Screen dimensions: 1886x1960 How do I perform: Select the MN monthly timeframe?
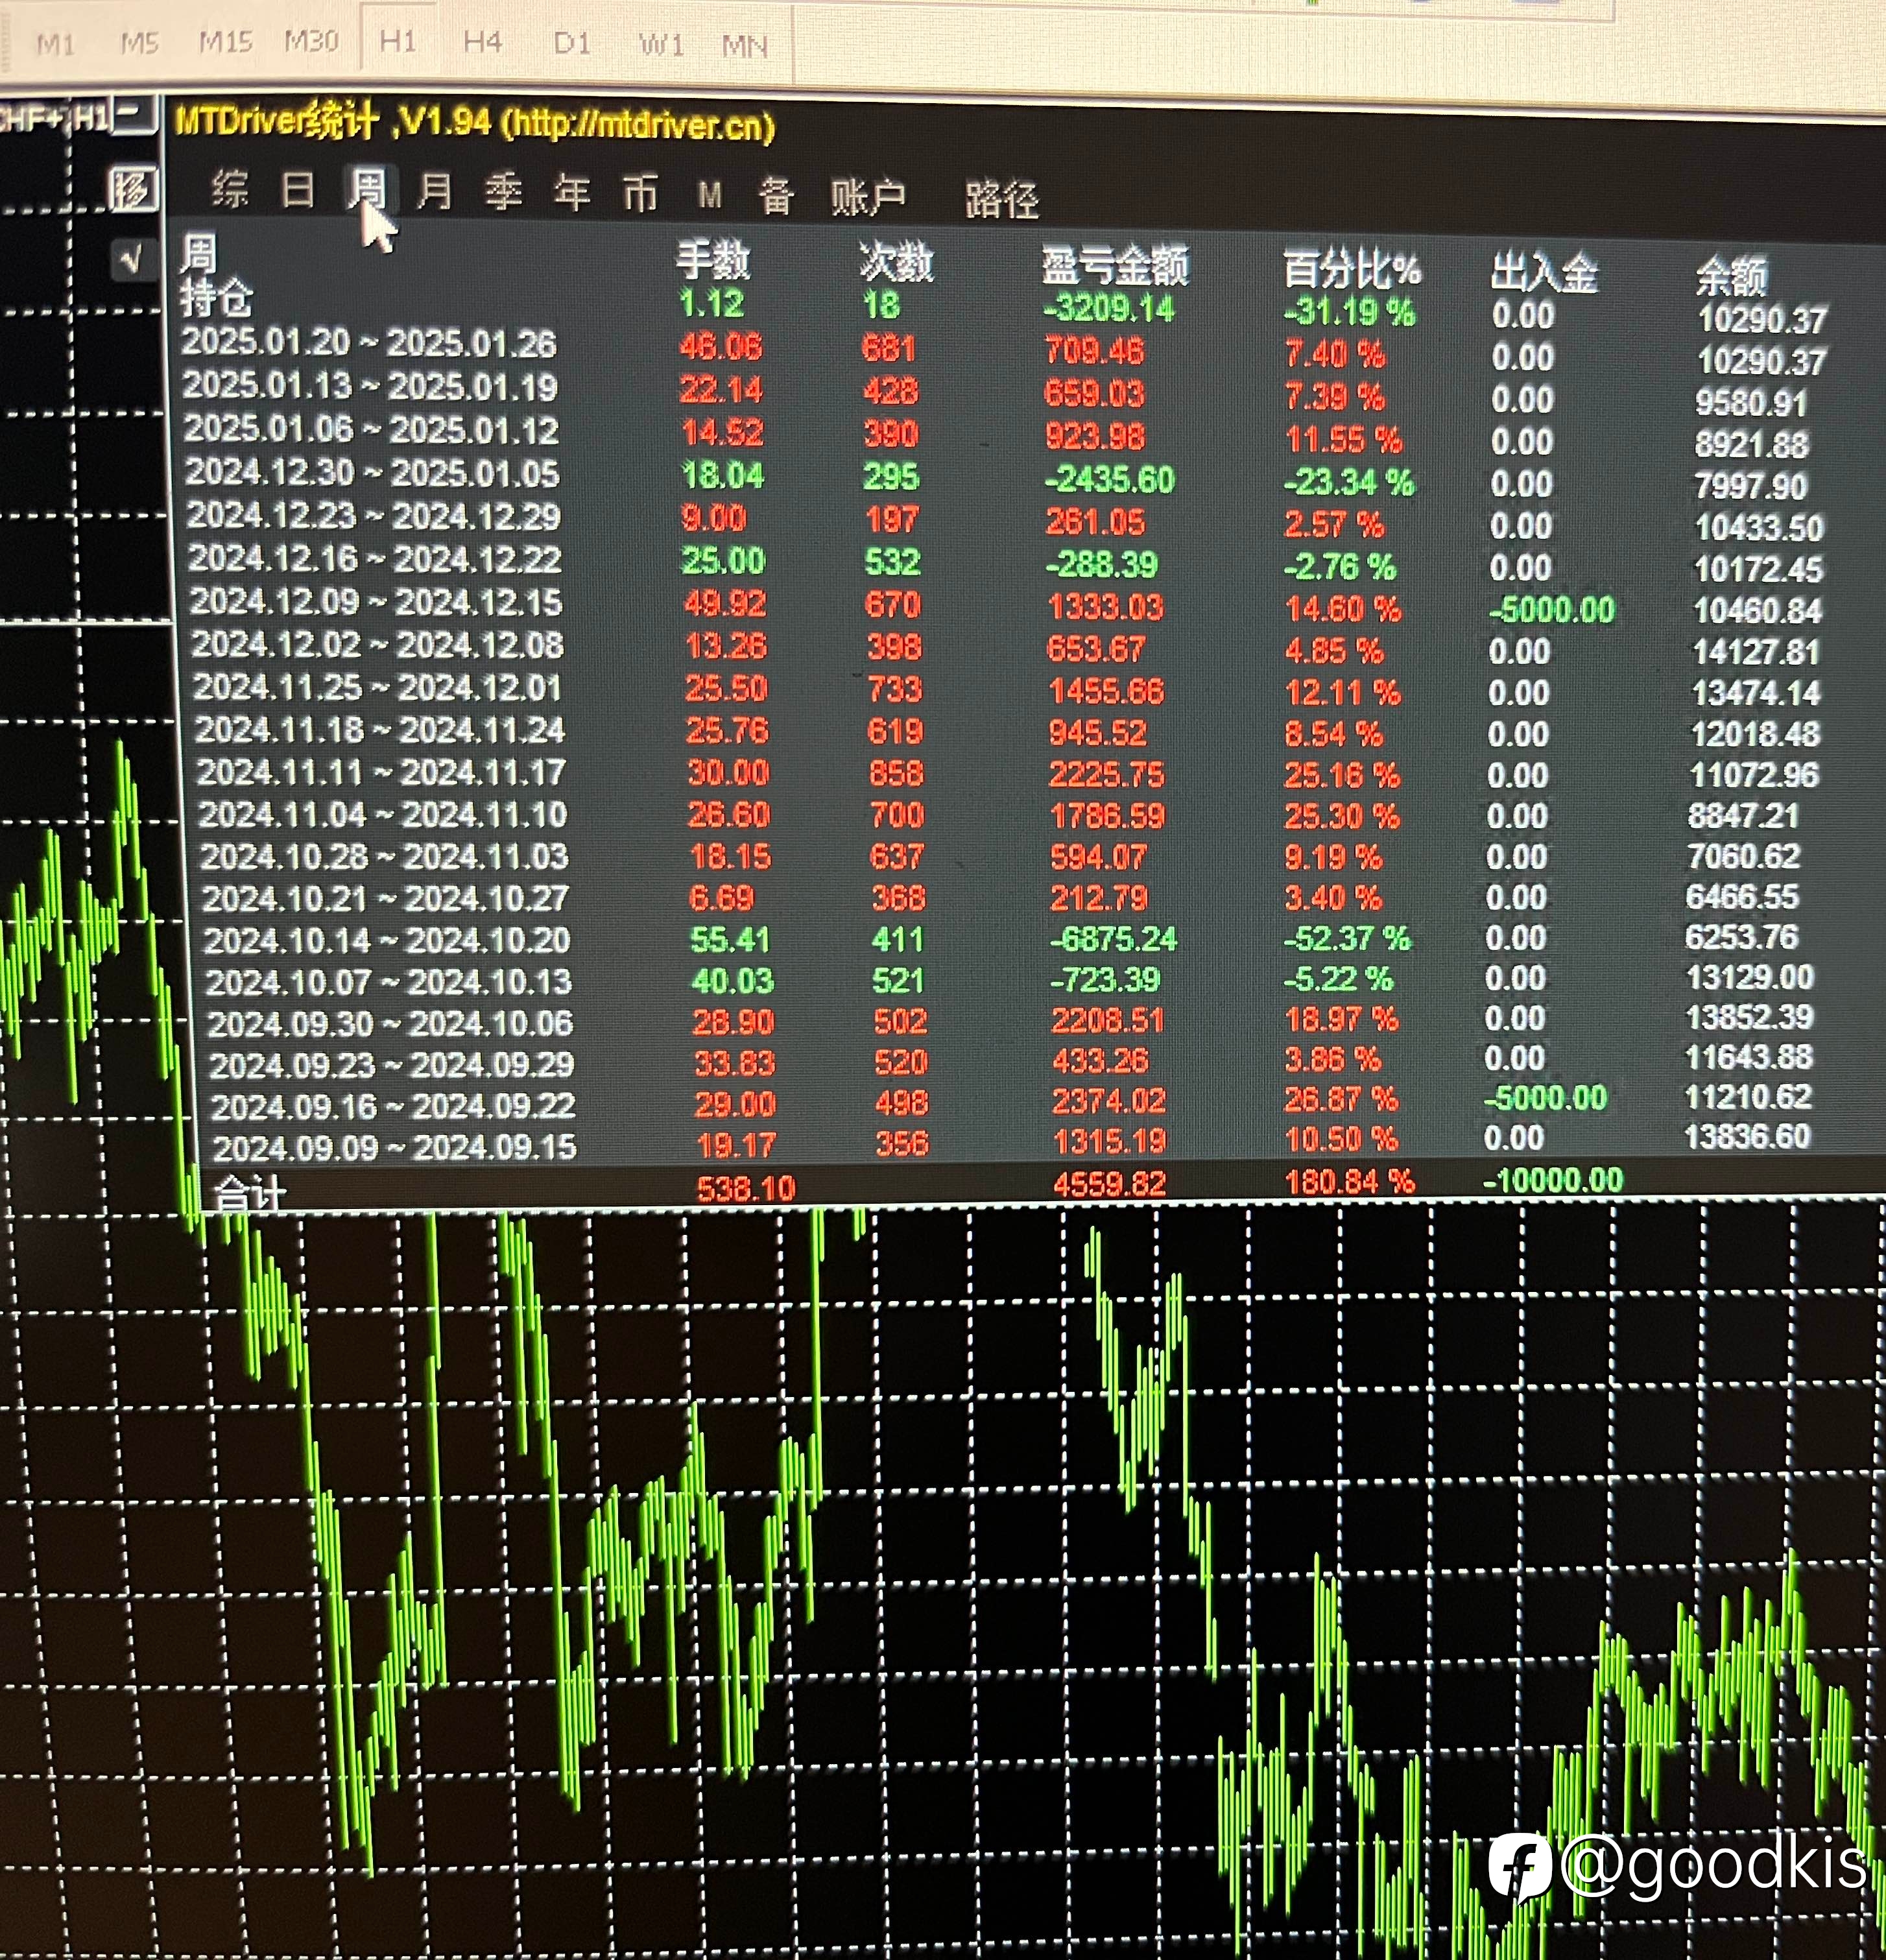[744, 46]
